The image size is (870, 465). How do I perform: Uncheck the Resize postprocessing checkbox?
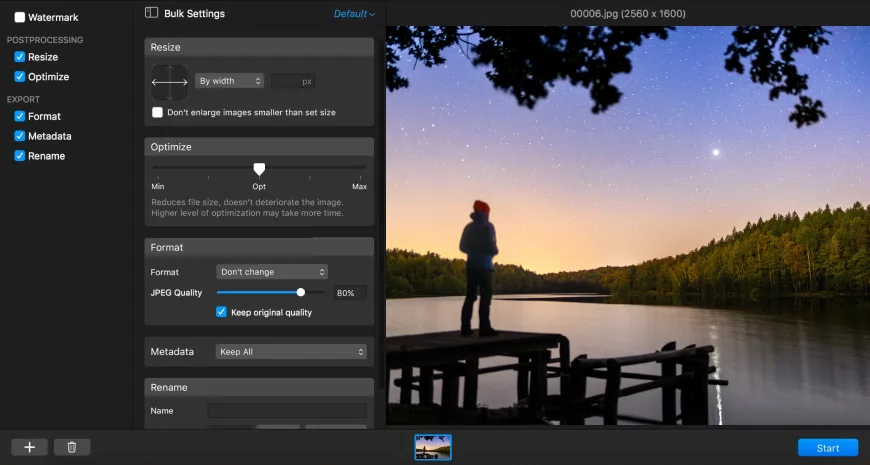[19, 57]
